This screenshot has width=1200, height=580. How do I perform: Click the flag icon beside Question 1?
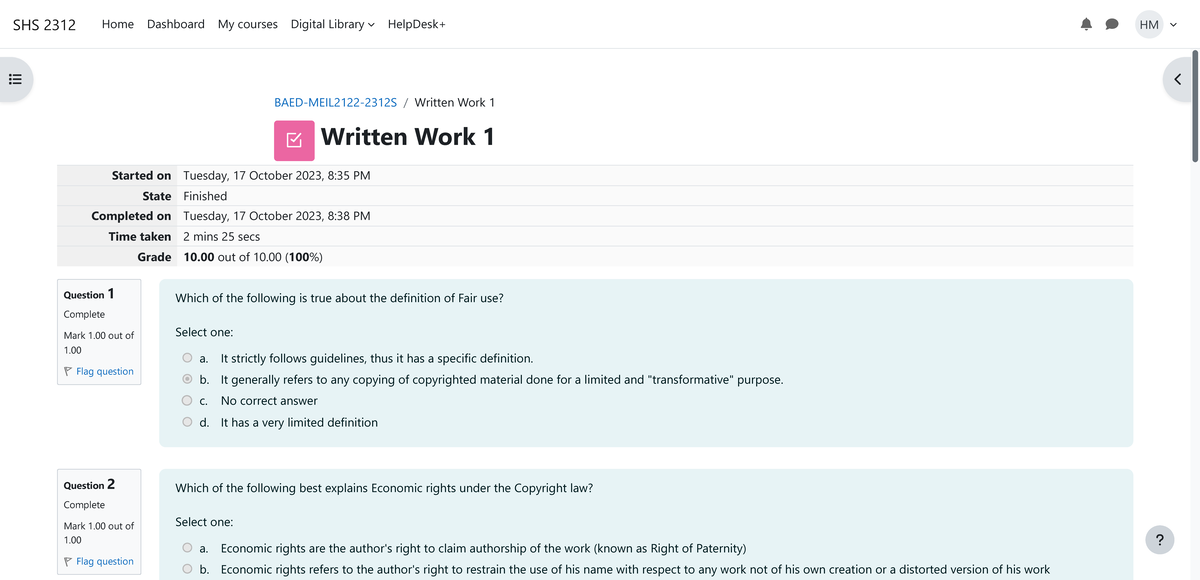click(67, 371)
